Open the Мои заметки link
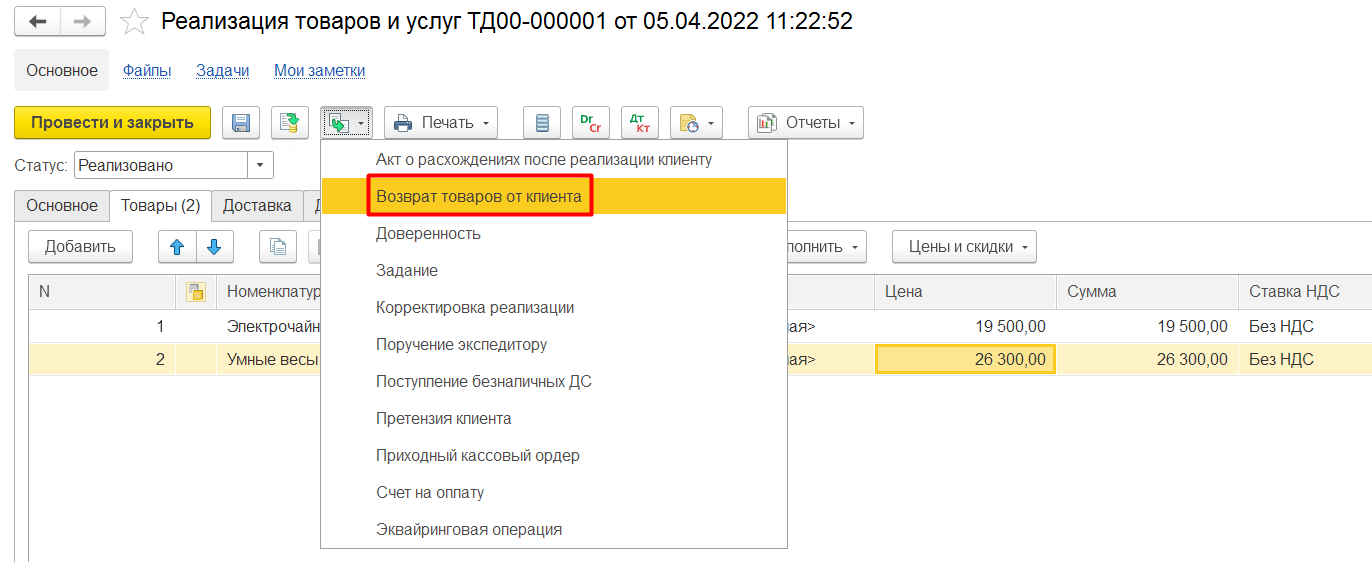 (320, 71)
